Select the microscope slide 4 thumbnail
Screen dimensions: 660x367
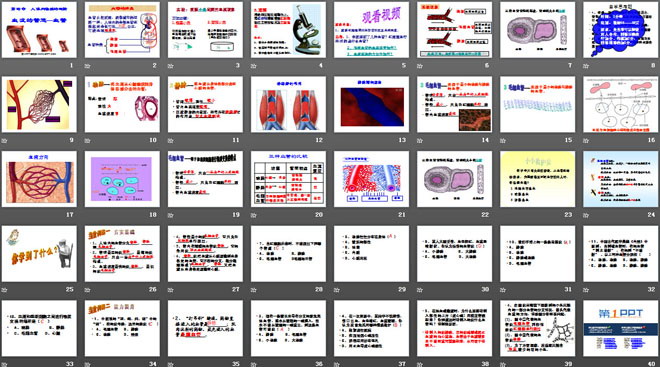288,30
